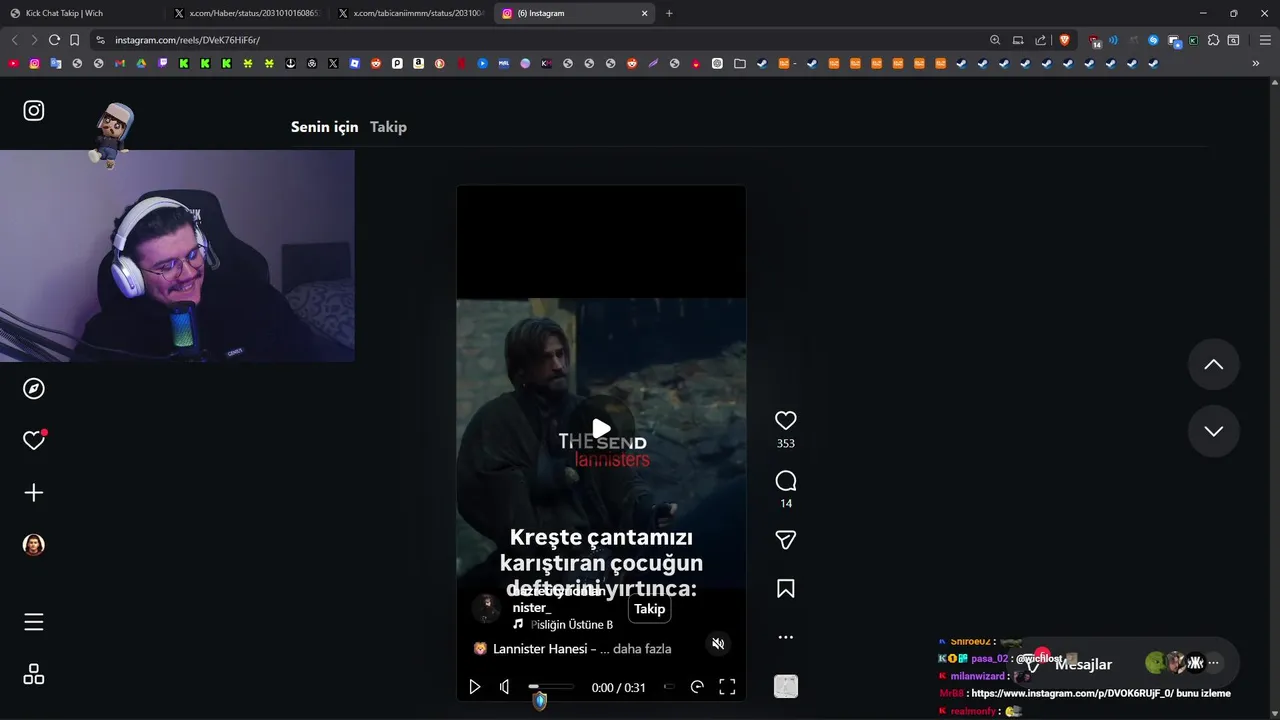Open the YouTube bookmark in bookmarks bar
The height and width of the screenshot is (720, 1280).
pos(13,63)
